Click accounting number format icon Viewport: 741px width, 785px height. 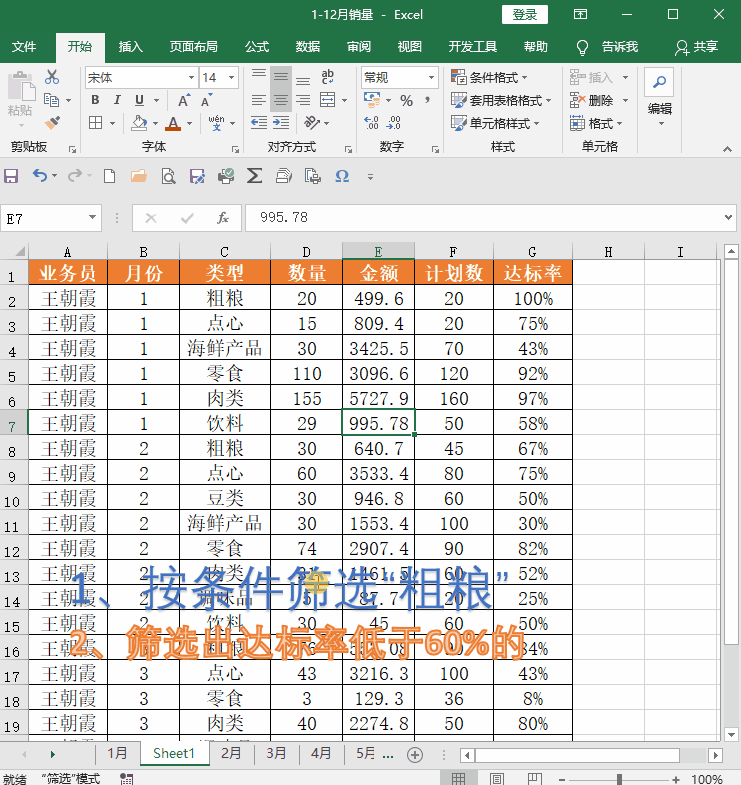pyautogui.click(x=372, y=100)
